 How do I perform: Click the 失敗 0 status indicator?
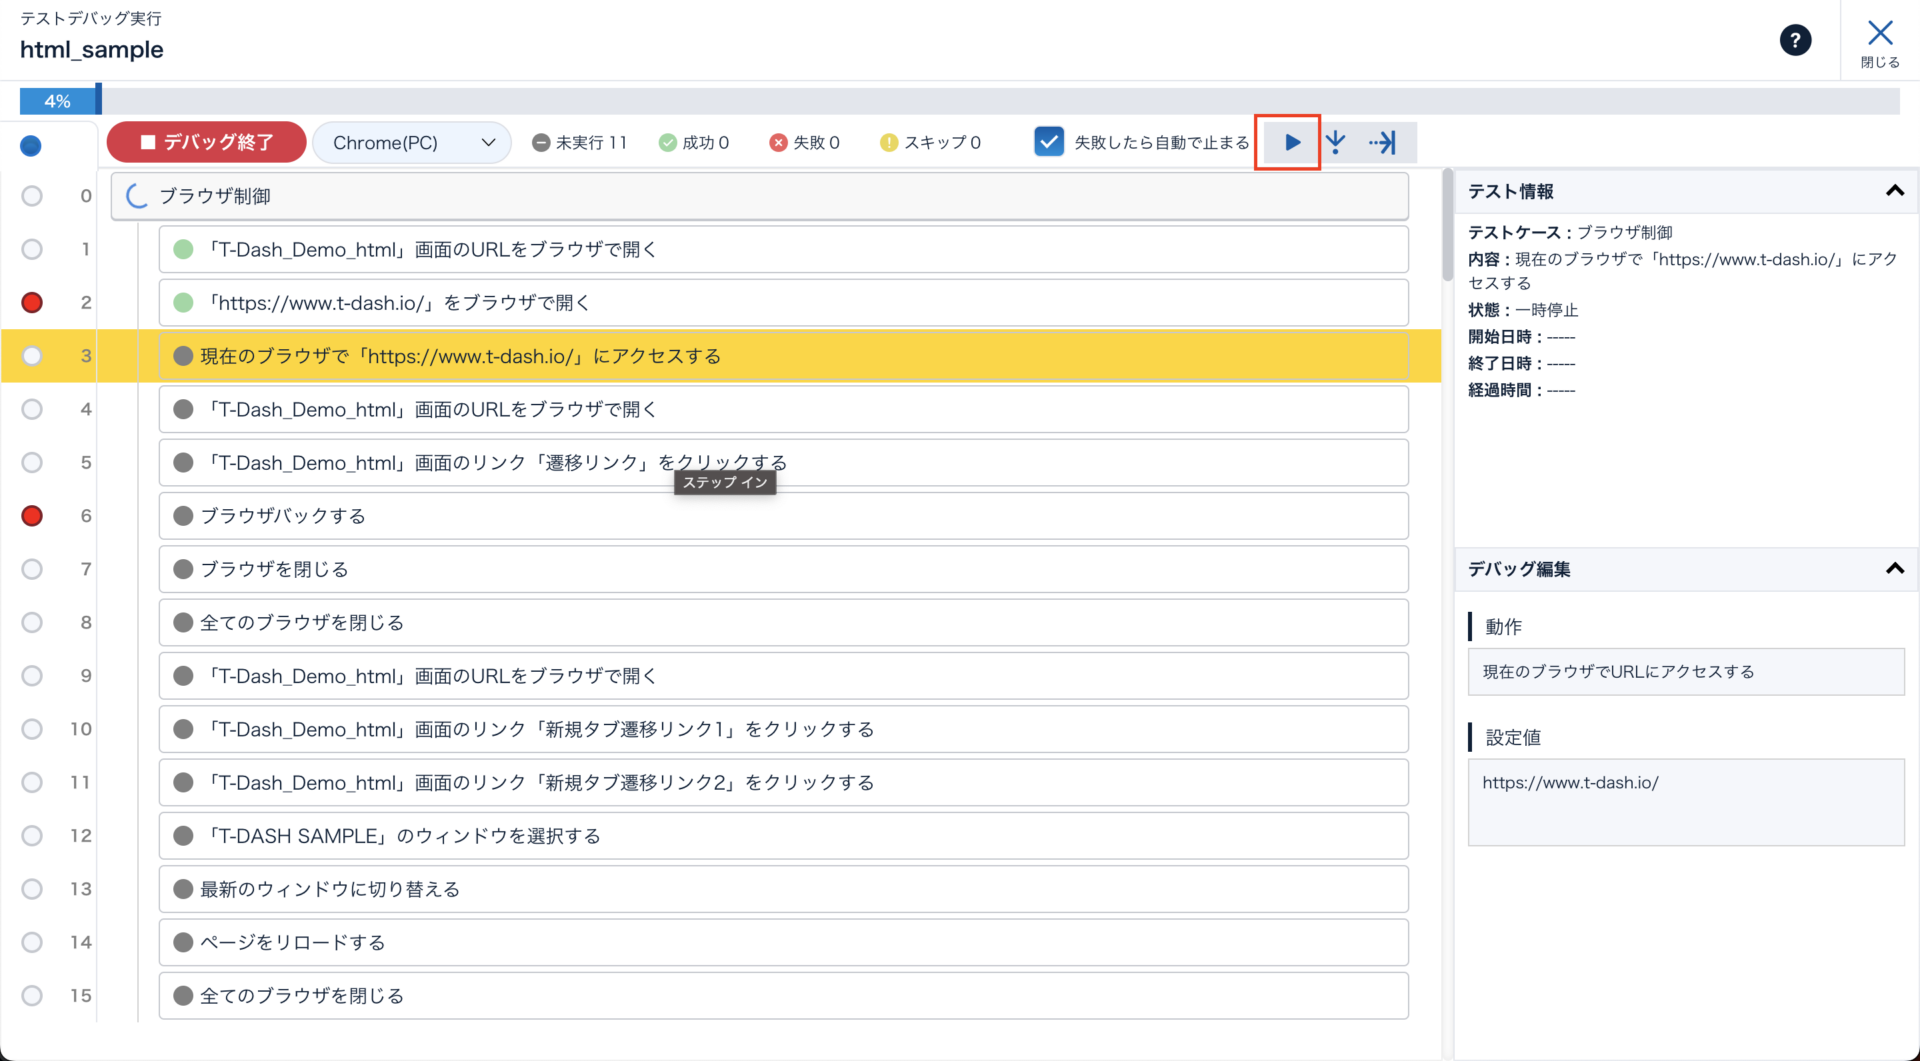[x=804, y=143]
